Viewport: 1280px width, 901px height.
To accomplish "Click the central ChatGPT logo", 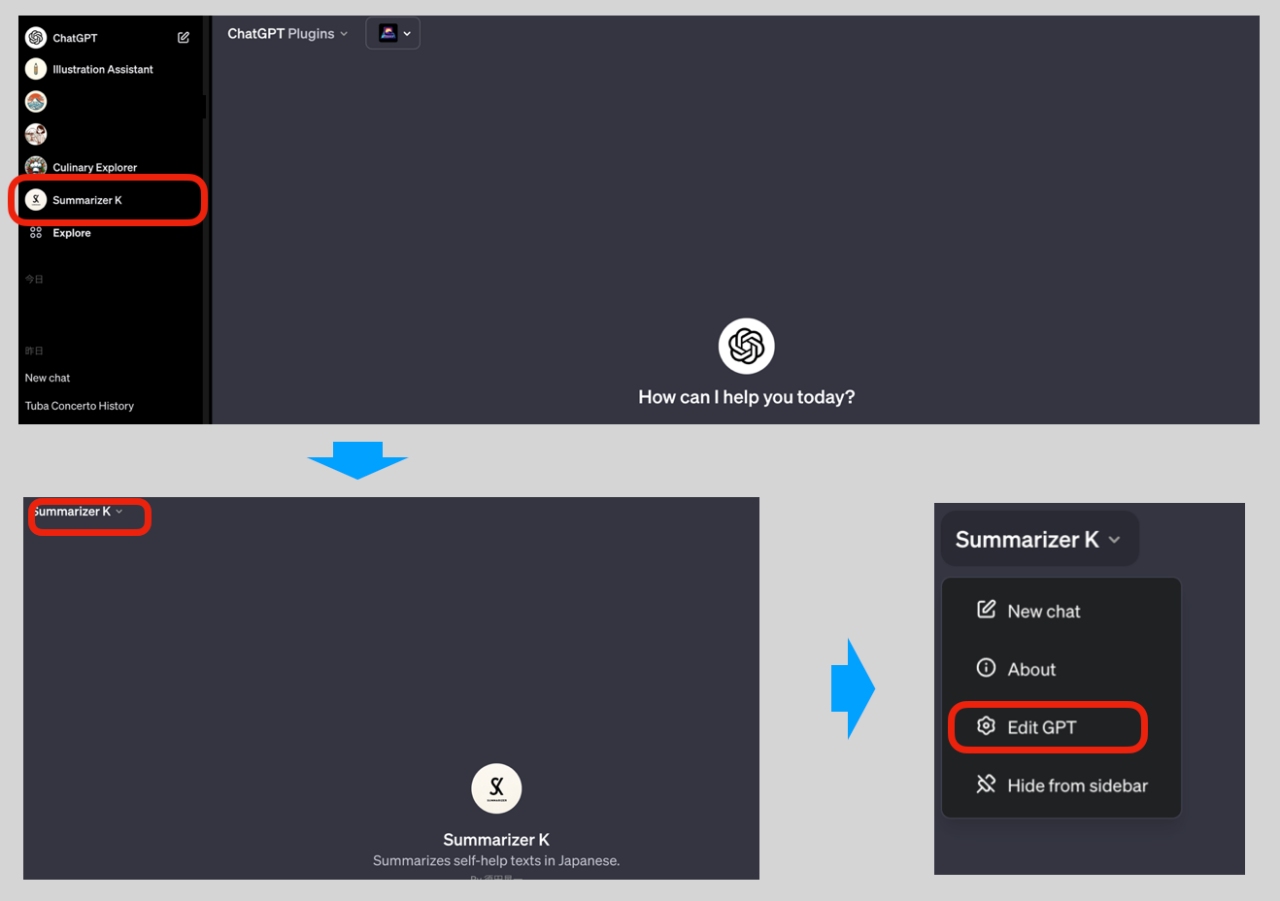I will pyautogui.click(x=746, y=346).
